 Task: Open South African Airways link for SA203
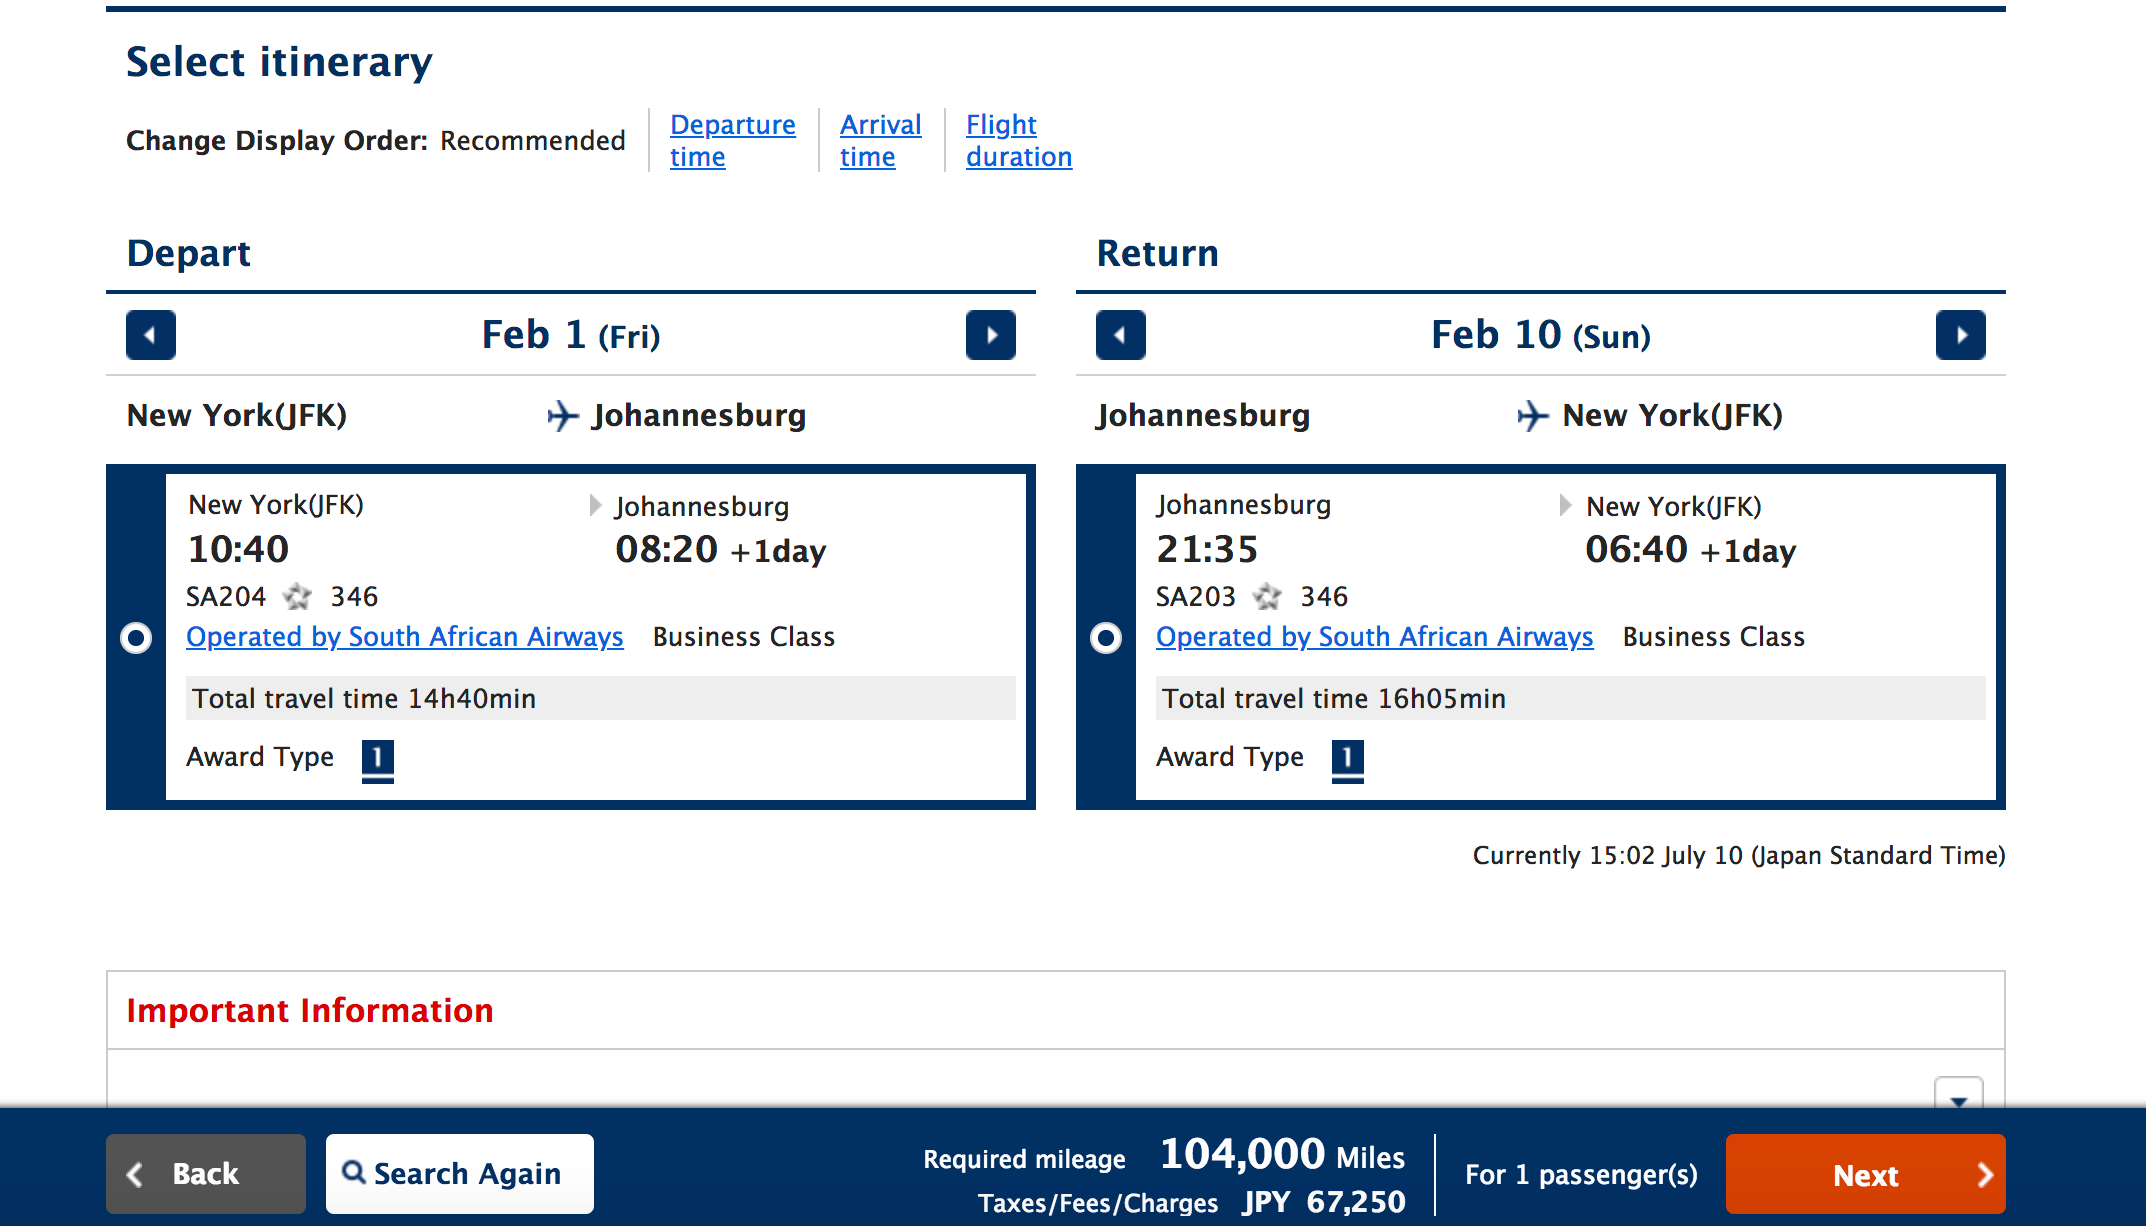pos(1374,637)
